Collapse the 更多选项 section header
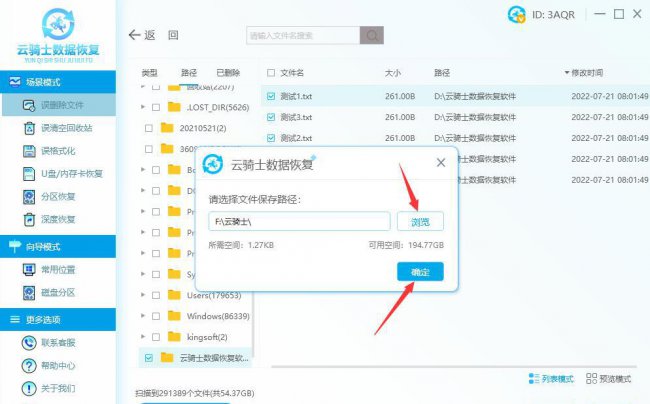Viewport: 650px width, 404px height. tap(58, 319)
